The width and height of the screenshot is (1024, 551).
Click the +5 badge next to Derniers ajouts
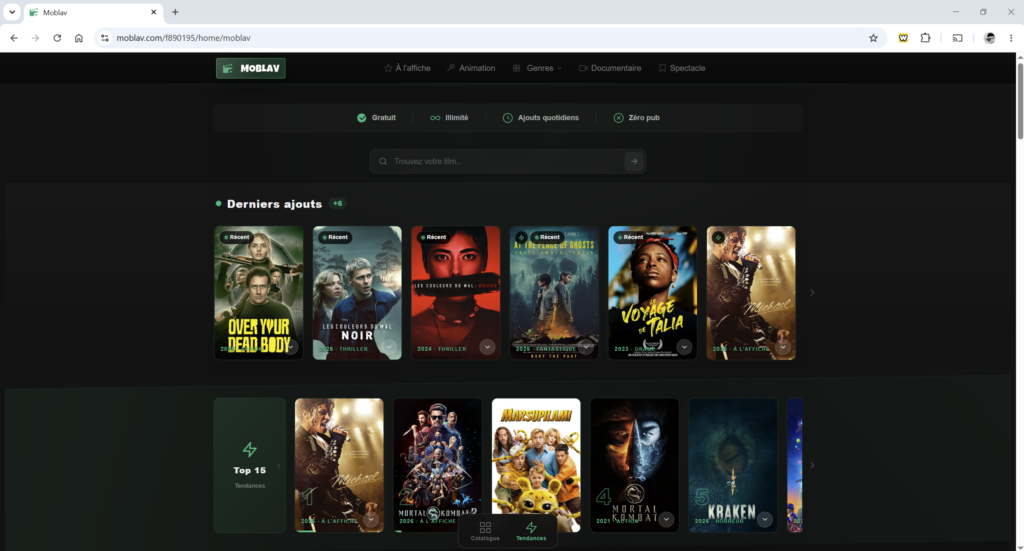tap(337, 204)
